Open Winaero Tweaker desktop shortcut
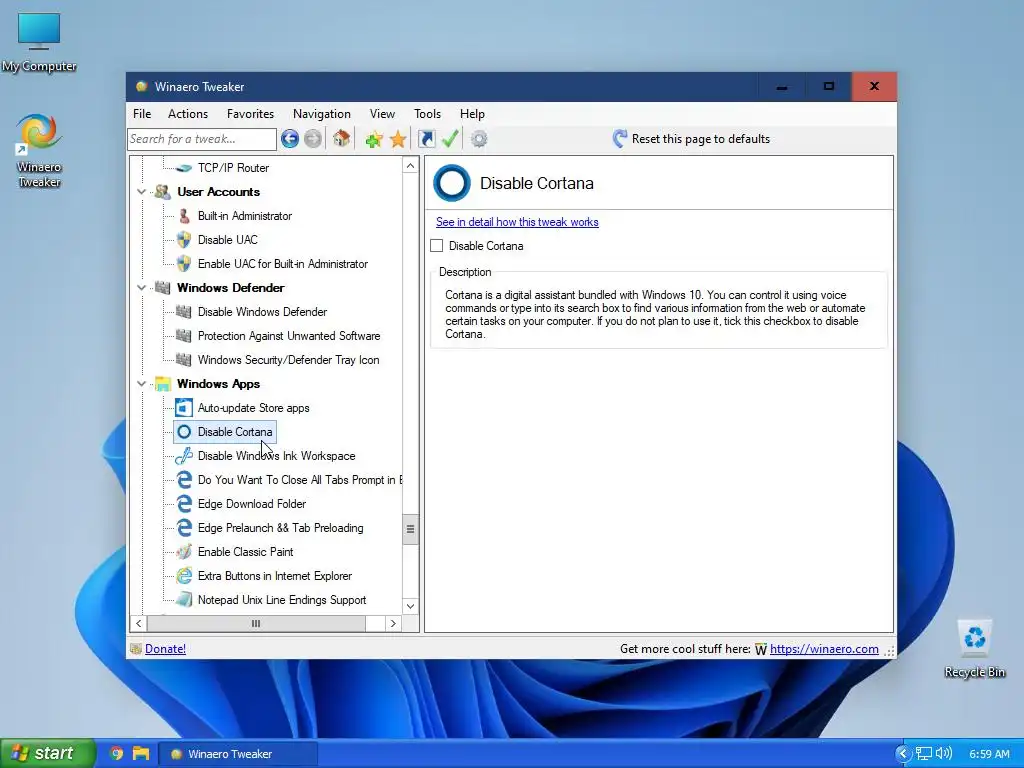 pos(39,152)
